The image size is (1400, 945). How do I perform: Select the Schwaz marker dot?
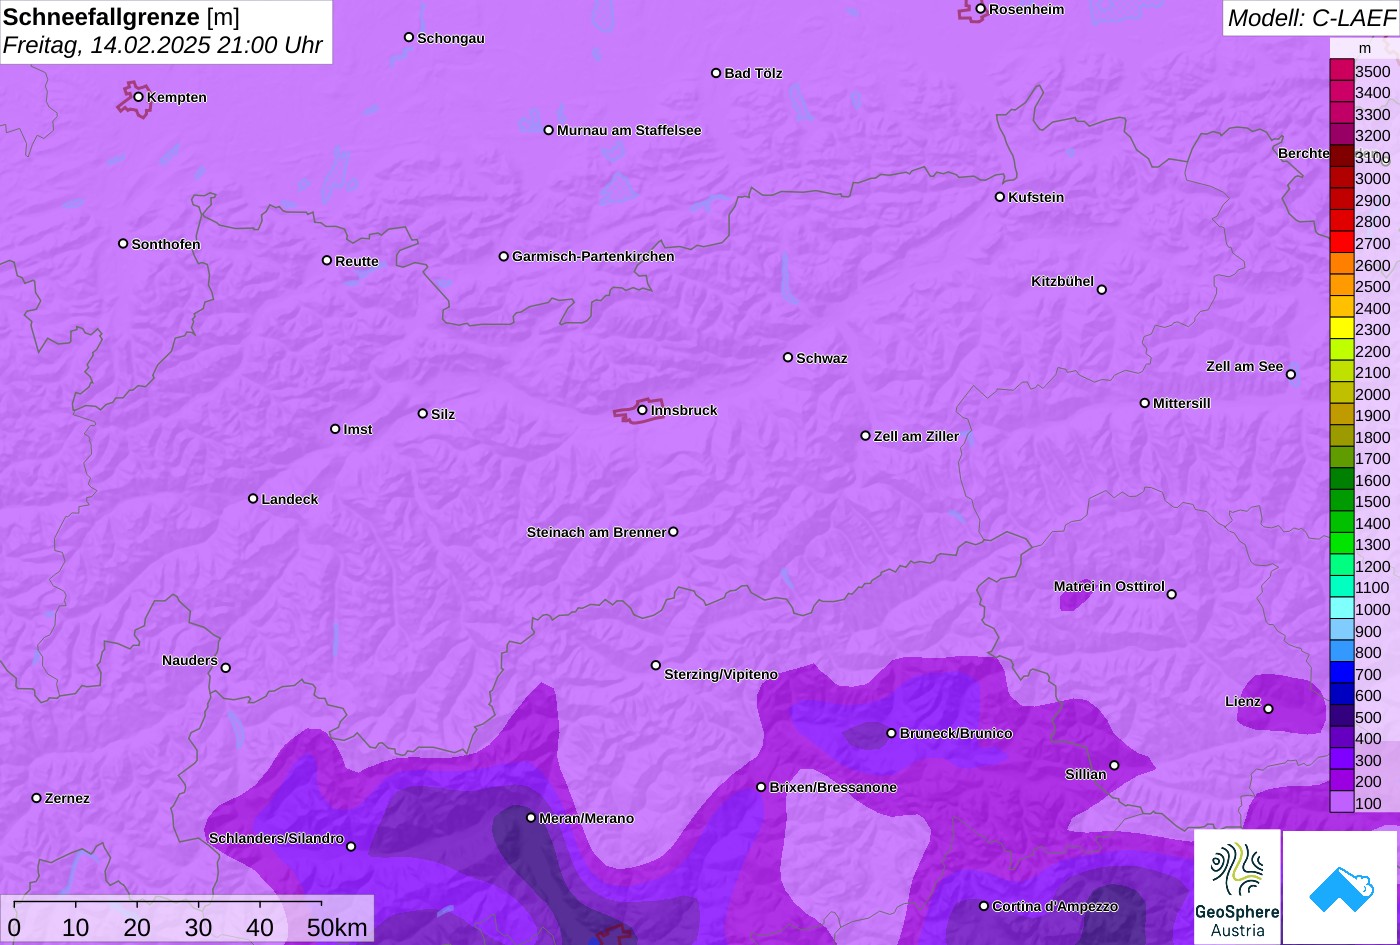pyautogui.click(x=787, y=357)
